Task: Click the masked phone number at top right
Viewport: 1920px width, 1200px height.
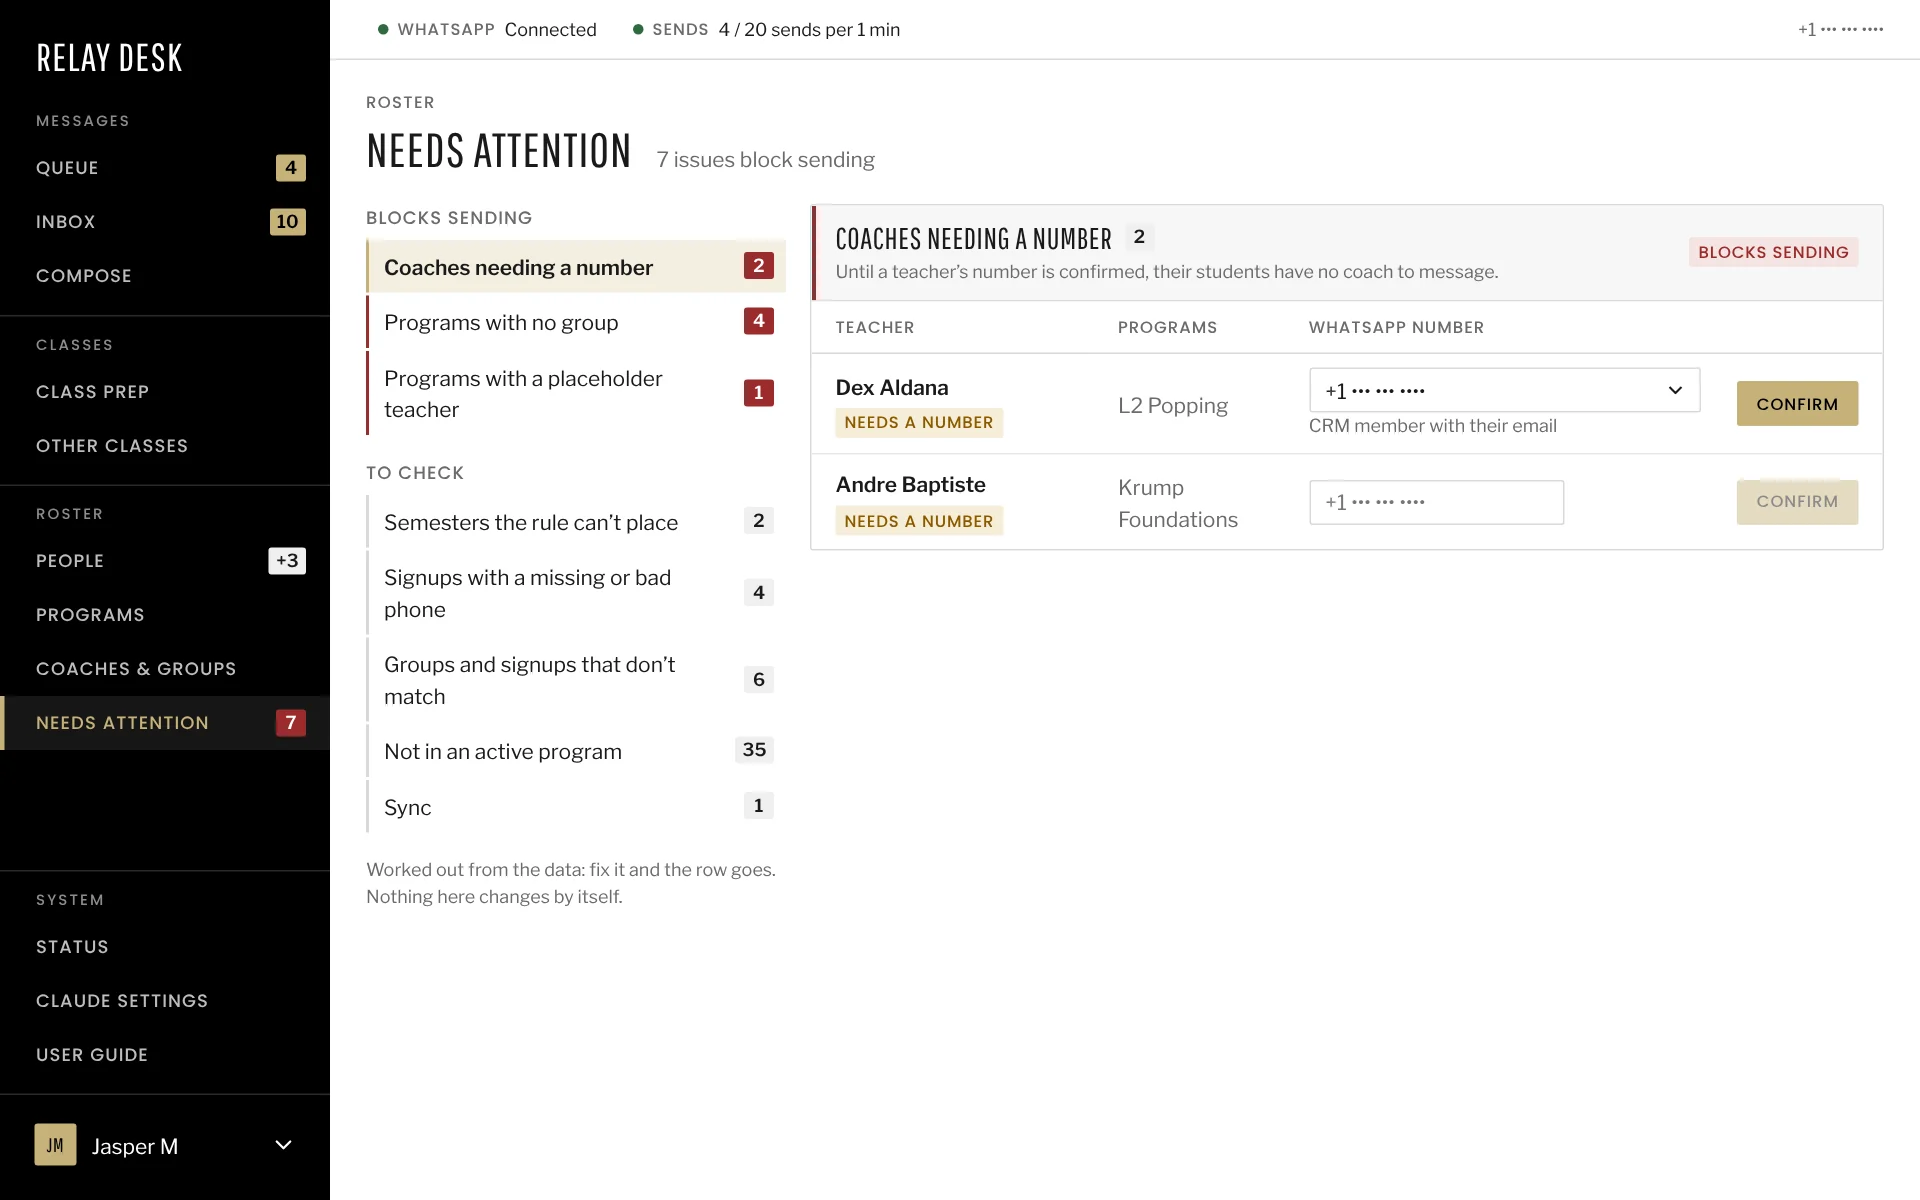Action: click(x=1840, y=30)
